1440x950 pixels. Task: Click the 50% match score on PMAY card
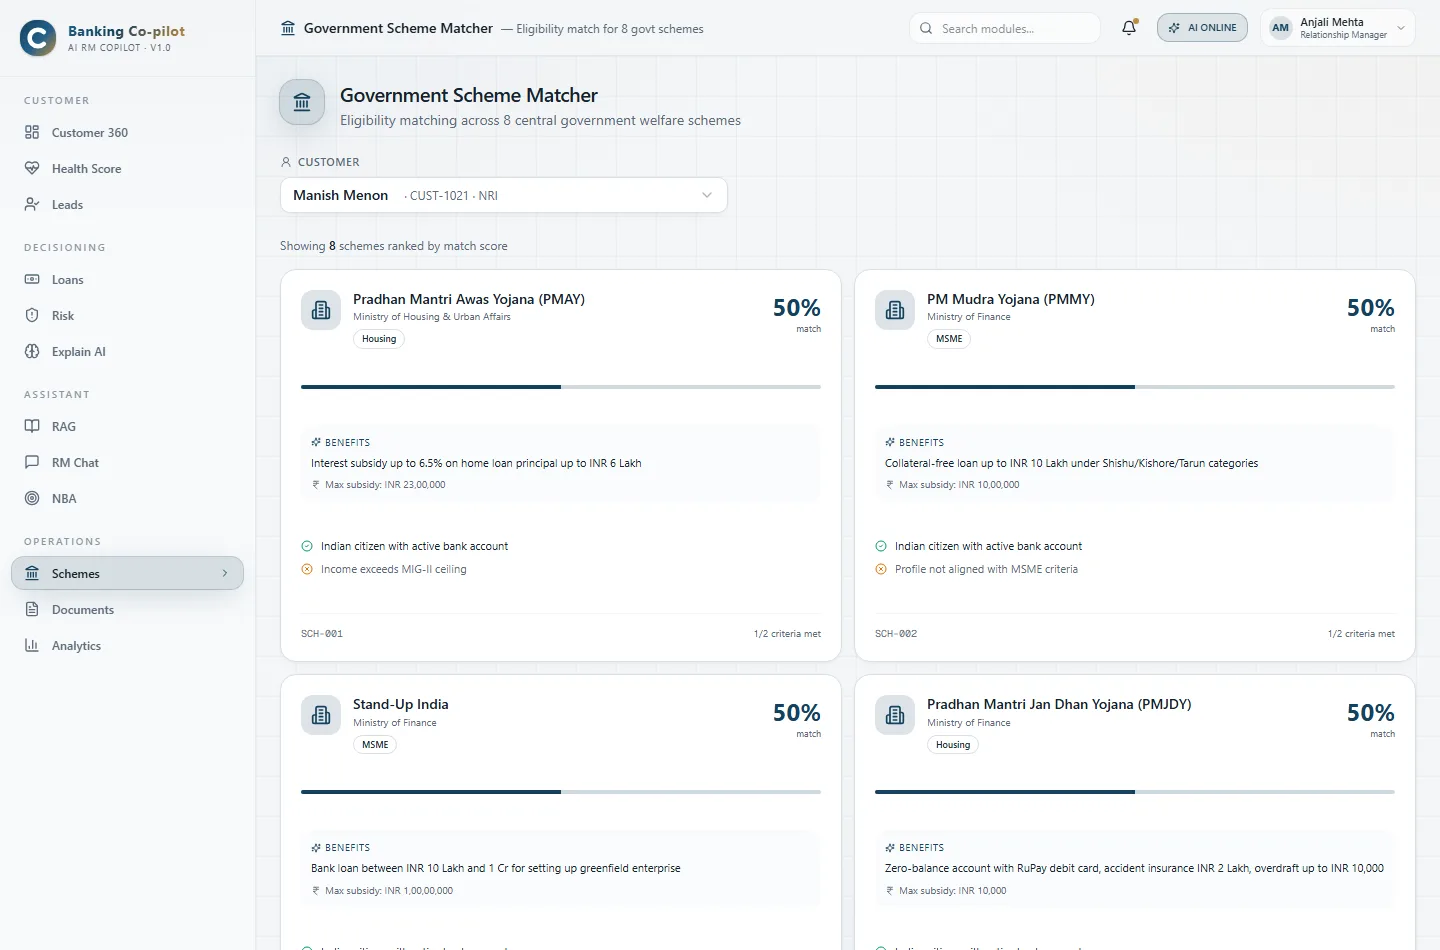click(797, 308)
